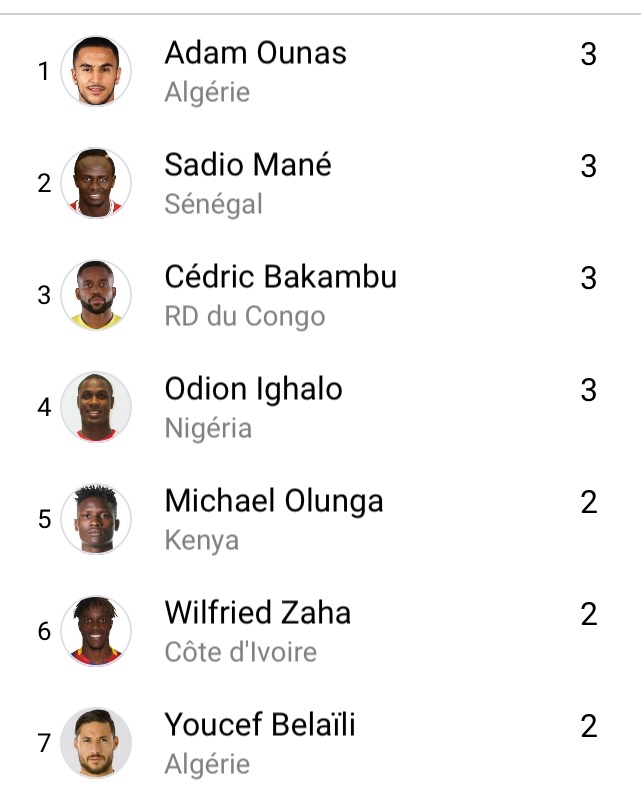
Task: Open Cédric Bakambu's profile photo
Action: [96, 295]
